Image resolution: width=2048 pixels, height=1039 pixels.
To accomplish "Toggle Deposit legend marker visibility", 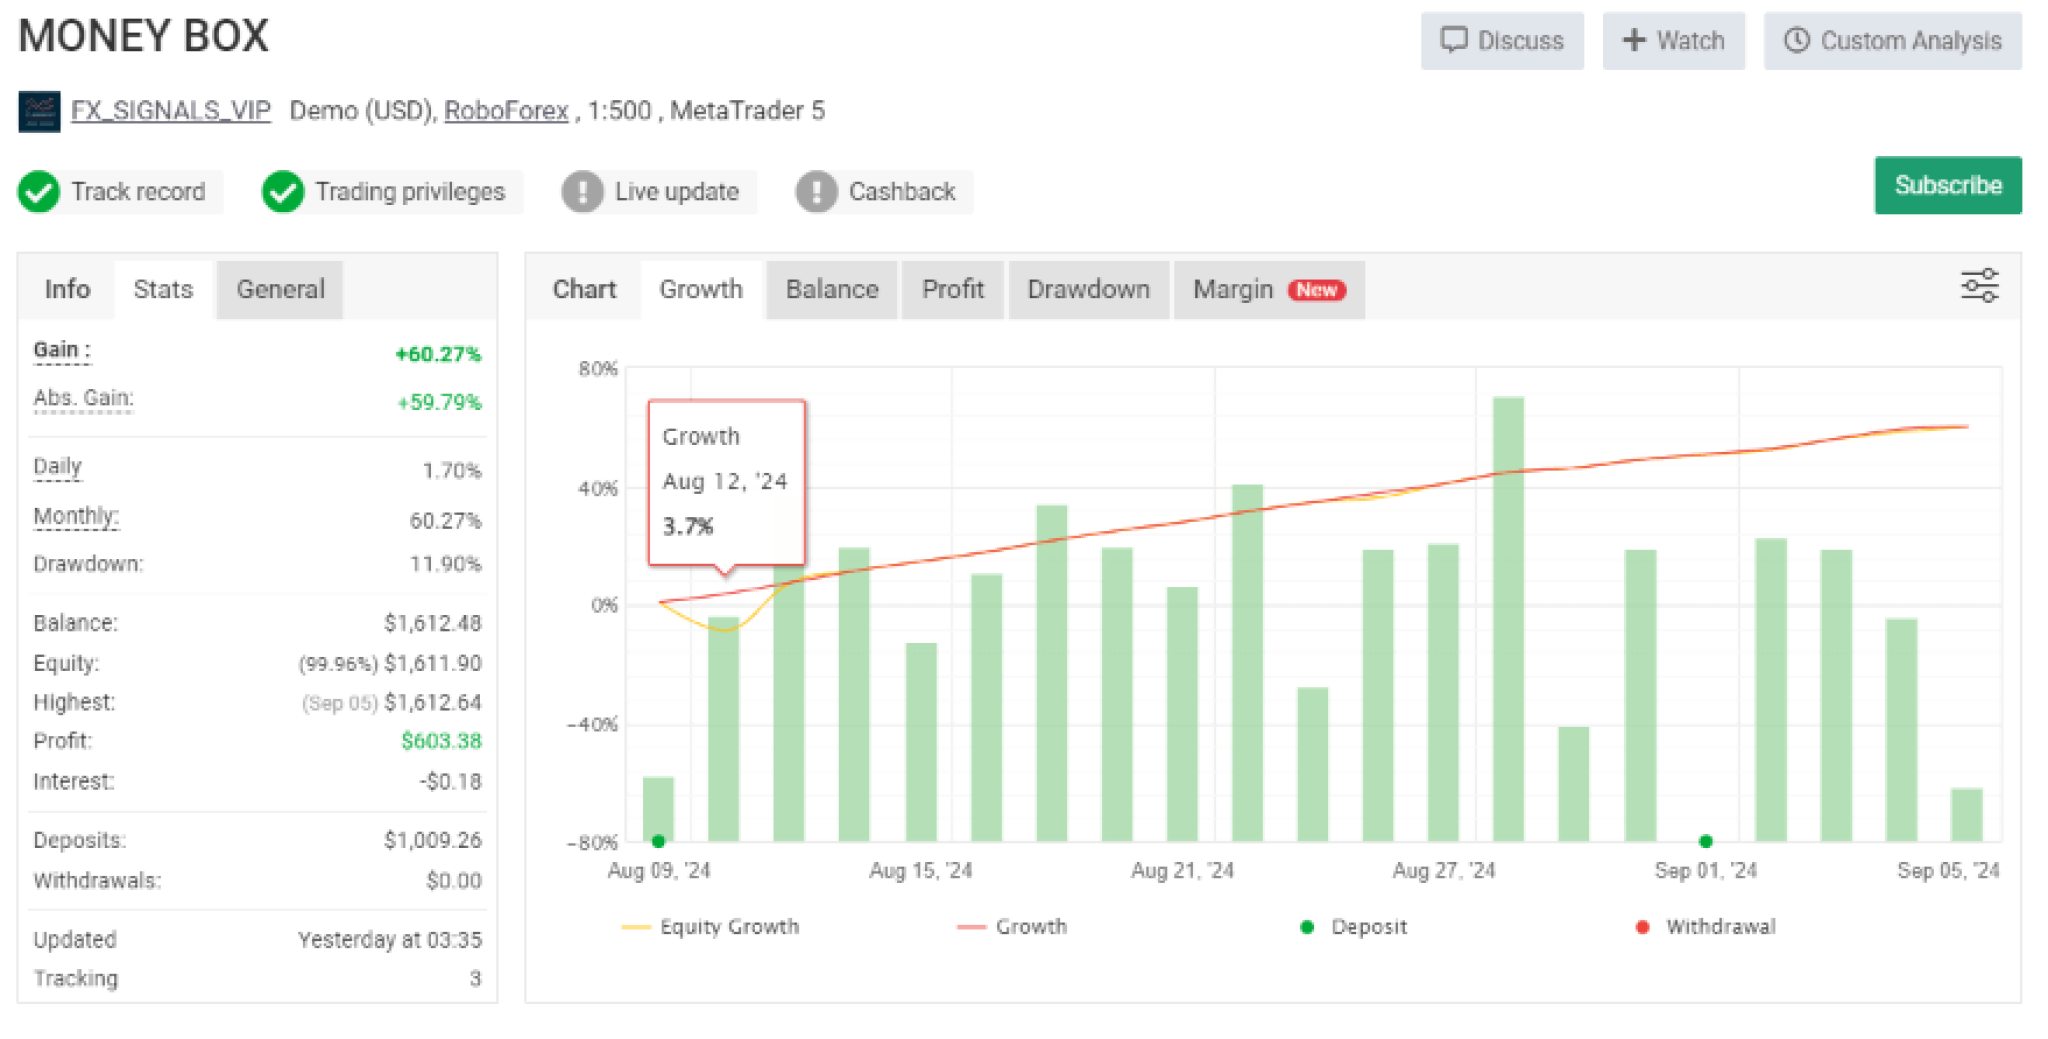I will click(1353, 927).
